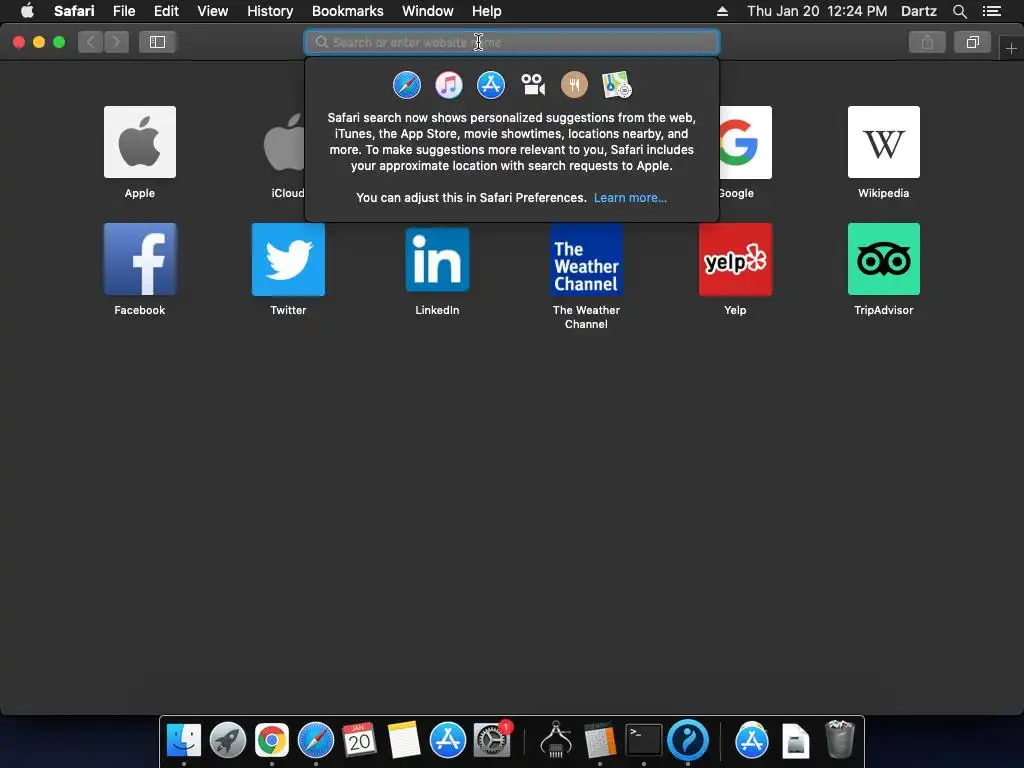This screenshot has width=1024, height=768.
Task: Click the restaurant fork and knife icon
Action: pyautogui.click(x=575, y=85)
